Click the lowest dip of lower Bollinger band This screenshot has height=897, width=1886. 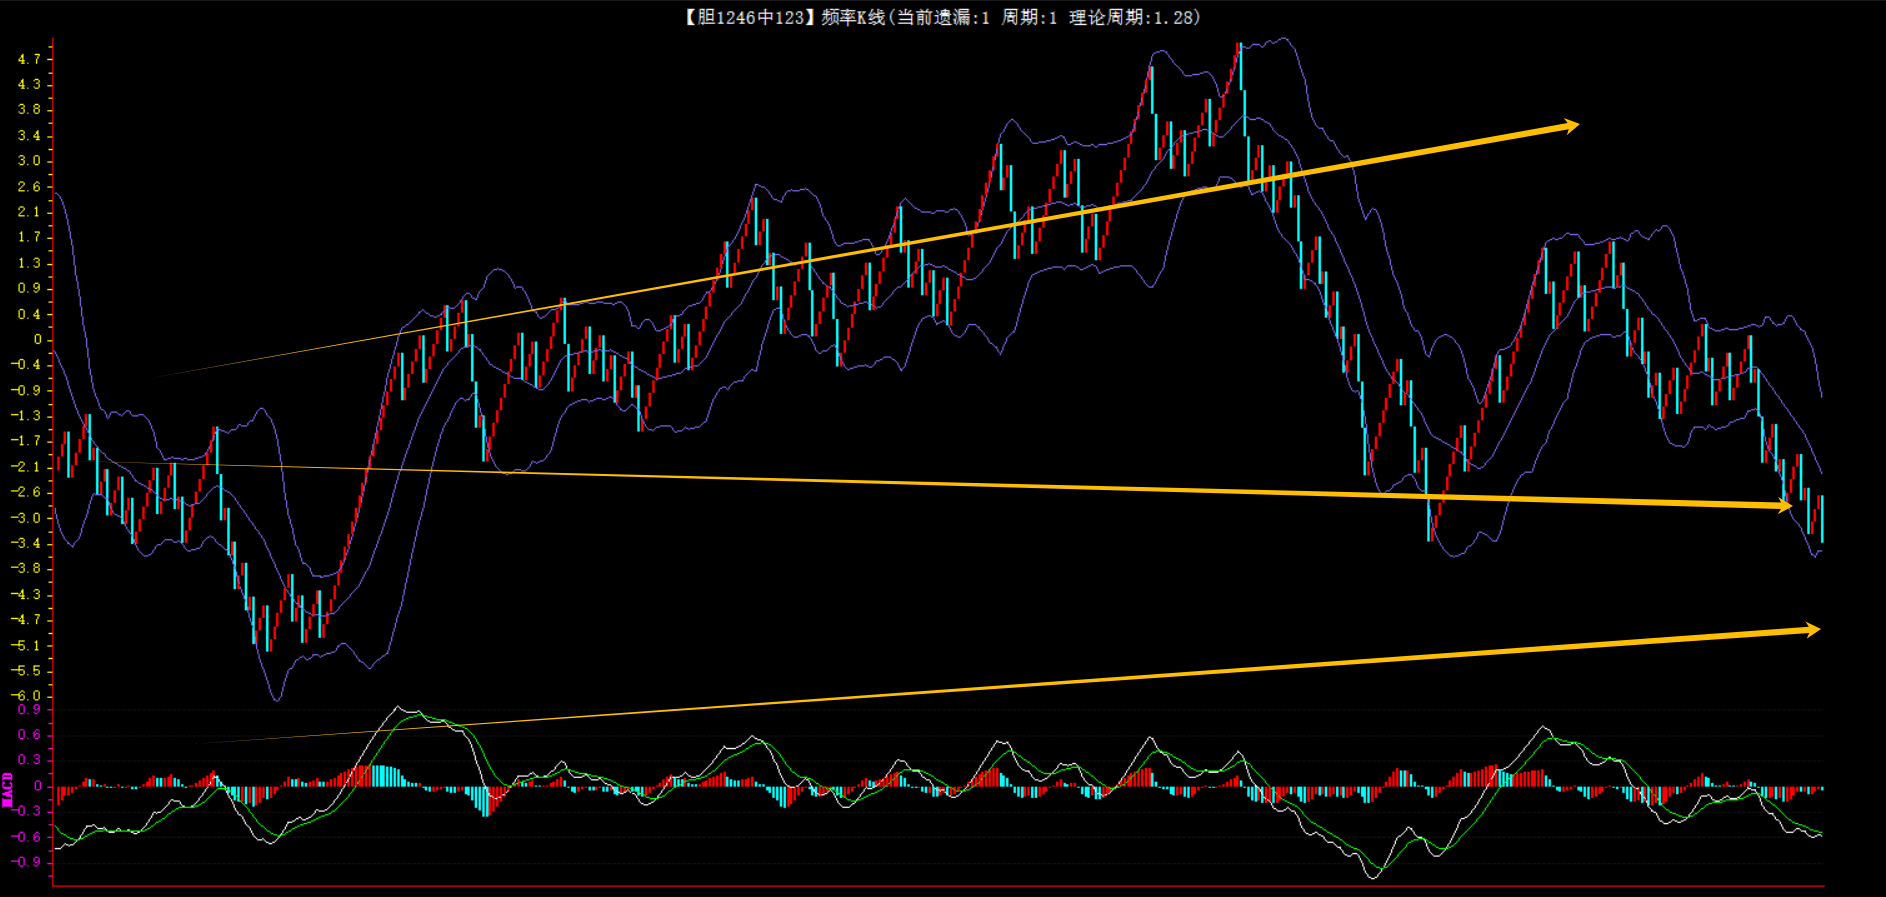coord(276,699)
